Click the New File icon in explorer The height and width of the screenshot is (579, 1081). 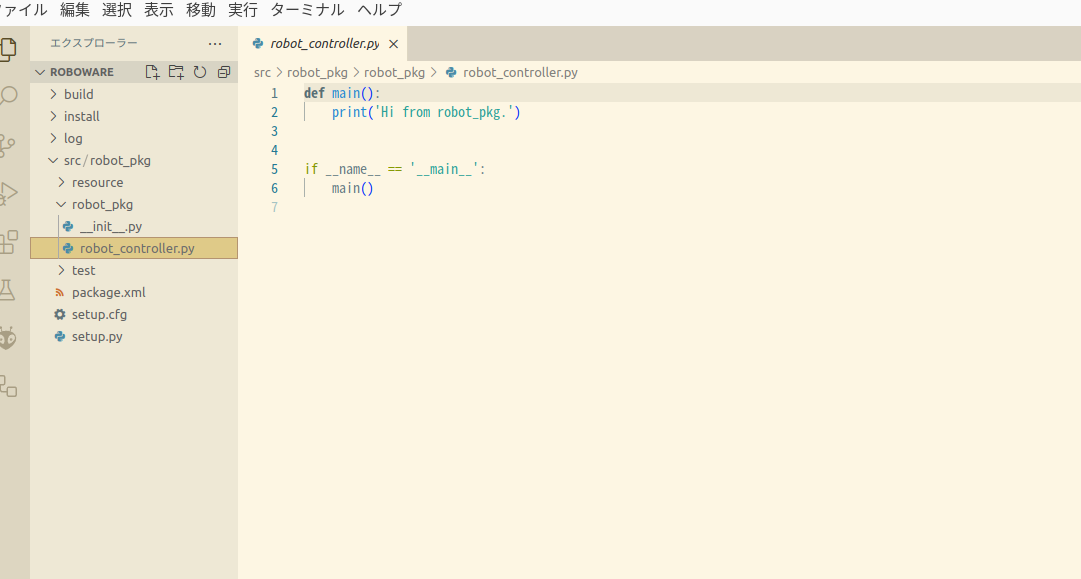click(x=152, y=72)
